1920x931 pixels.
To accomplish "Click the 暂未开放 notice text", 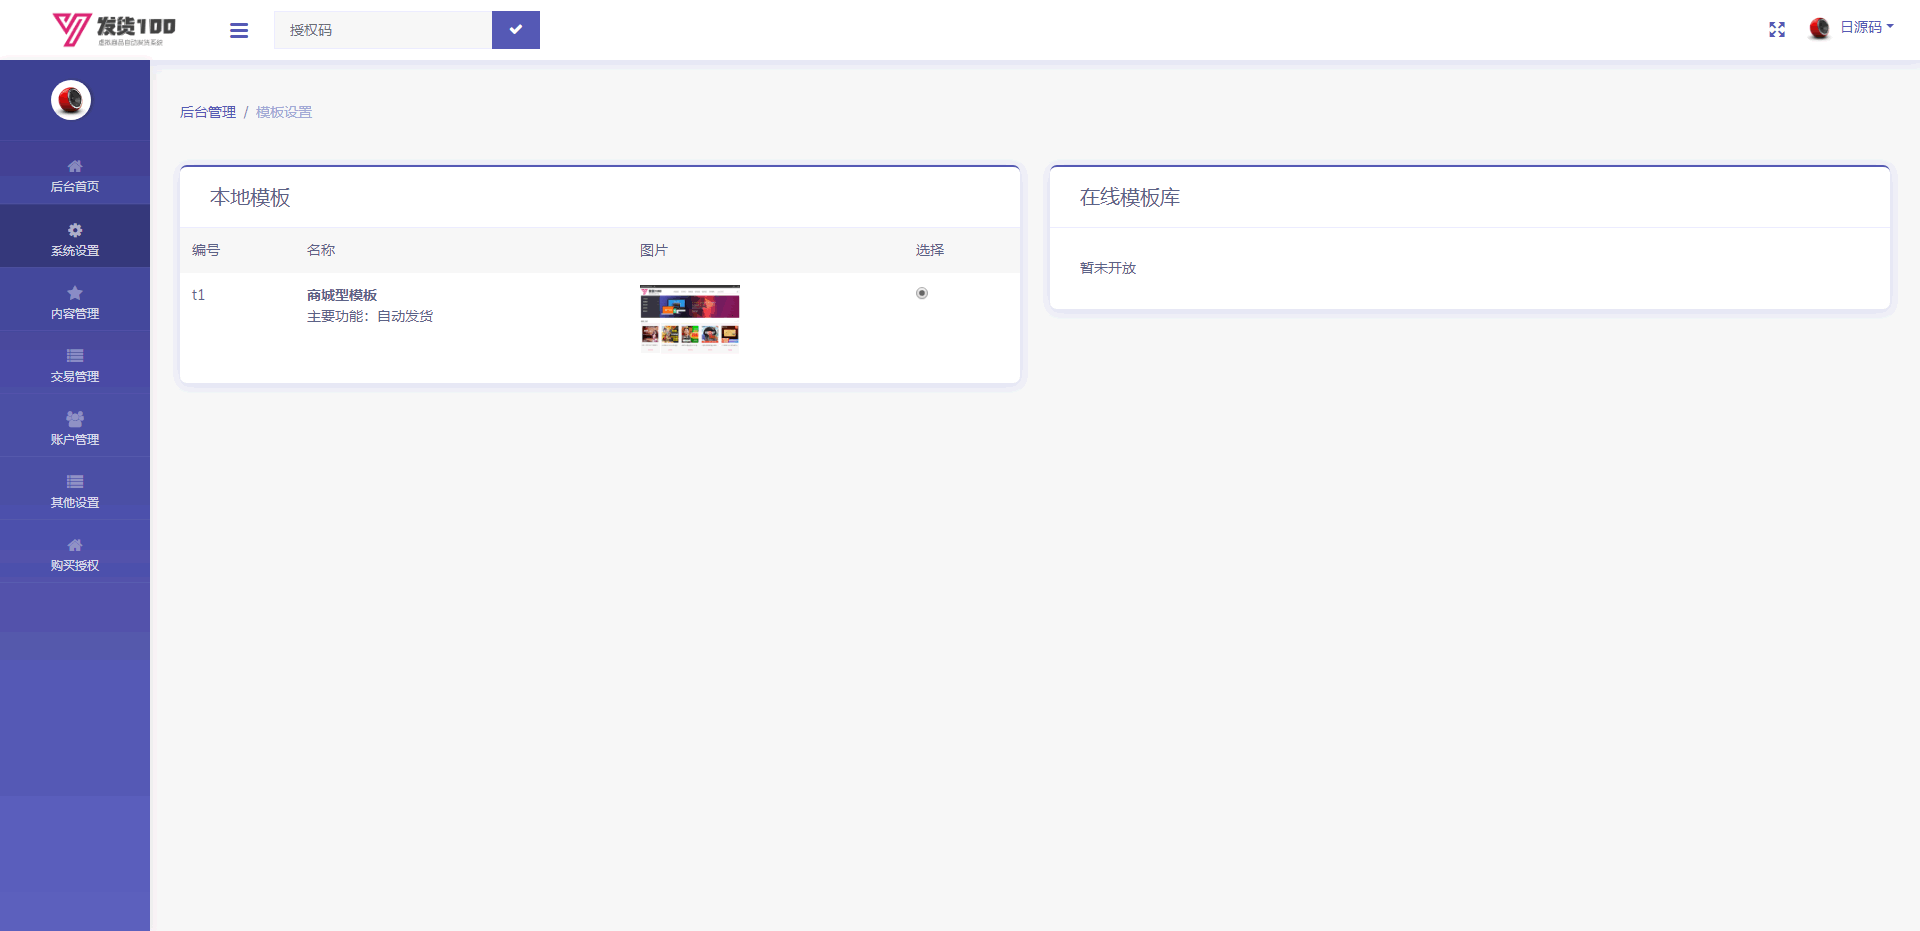I will tap(1108, 268).
